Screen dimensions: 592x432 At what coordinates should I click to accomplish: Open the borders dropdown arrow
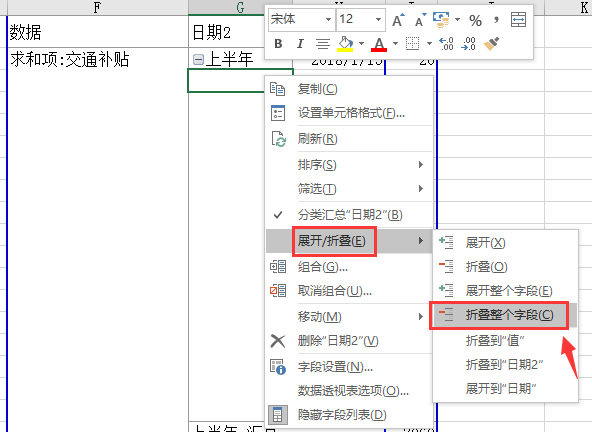coord(429,44)
